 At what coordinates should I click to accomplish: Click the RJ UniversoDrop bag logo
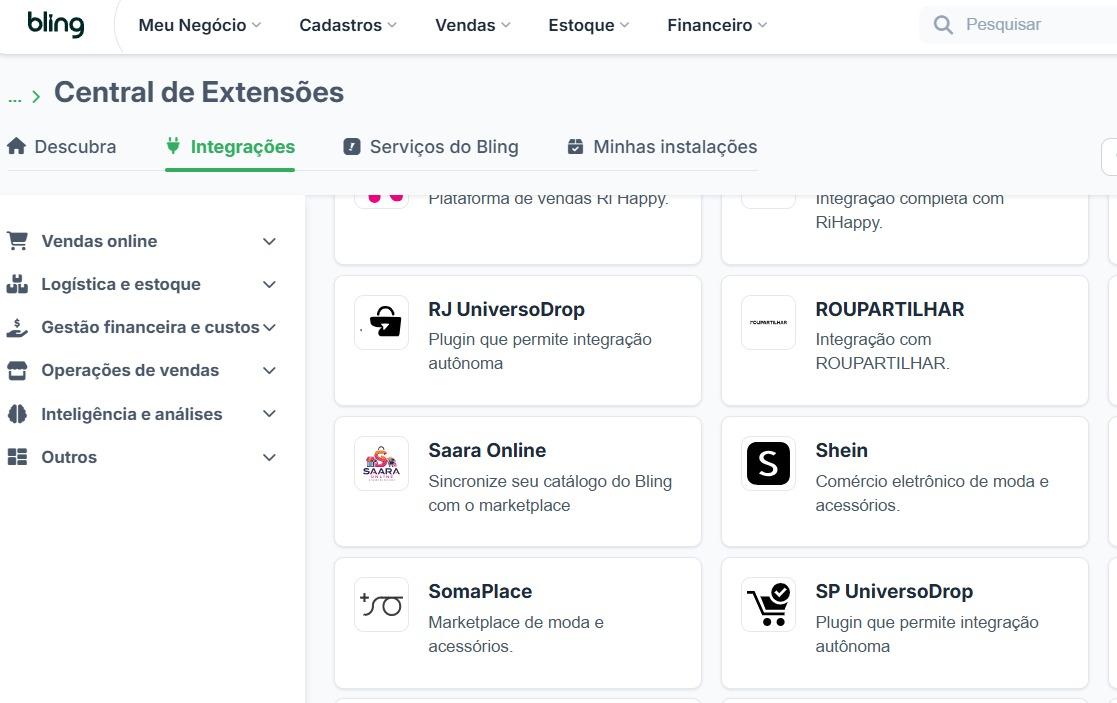[x=382, y=322]
